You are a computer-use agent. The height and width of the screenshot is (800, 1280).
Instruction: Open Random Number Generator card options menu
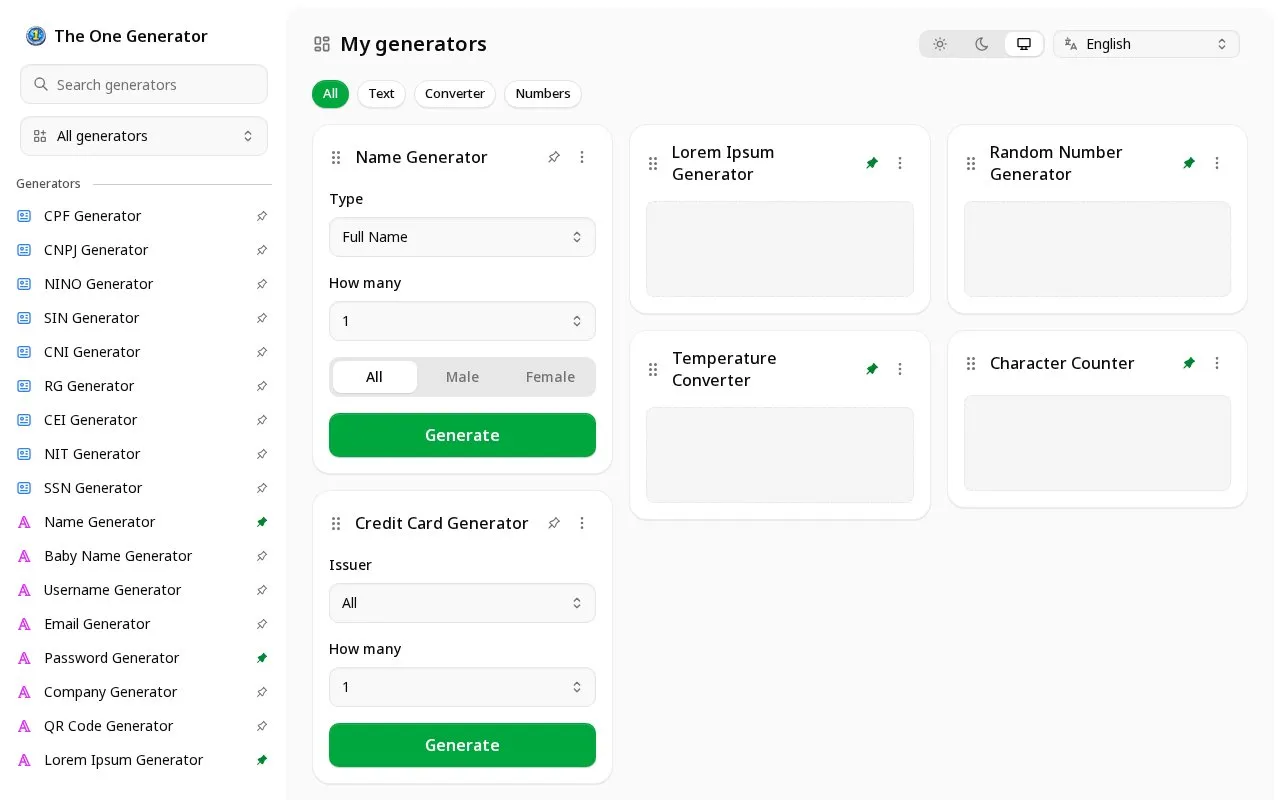pos(1217,163)
